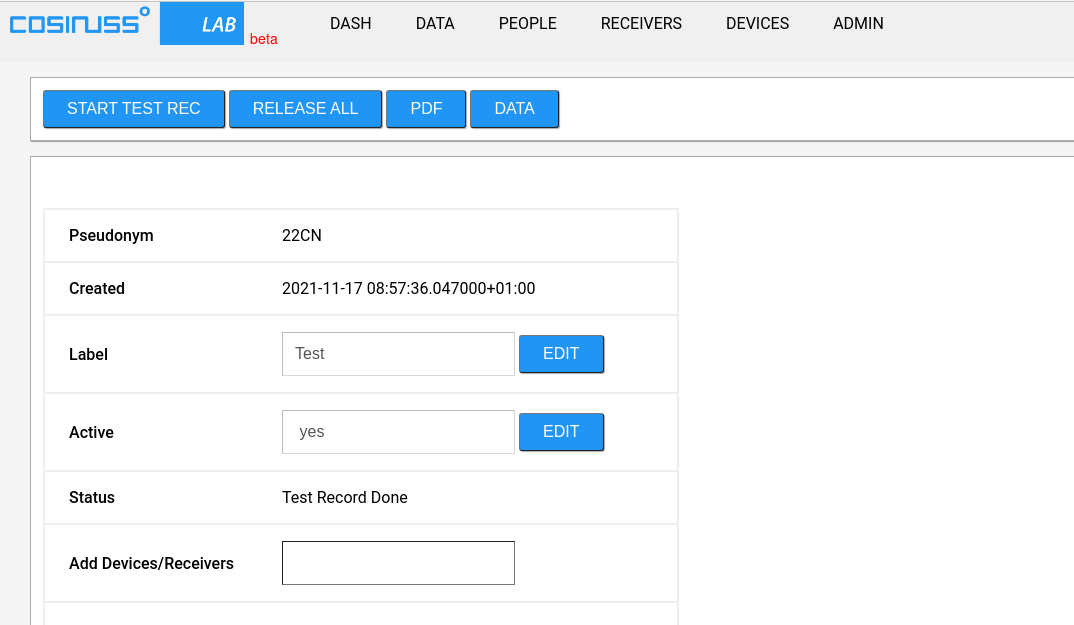Focus the Active field showing yes

pyautogui.click(x=398, y=432)
